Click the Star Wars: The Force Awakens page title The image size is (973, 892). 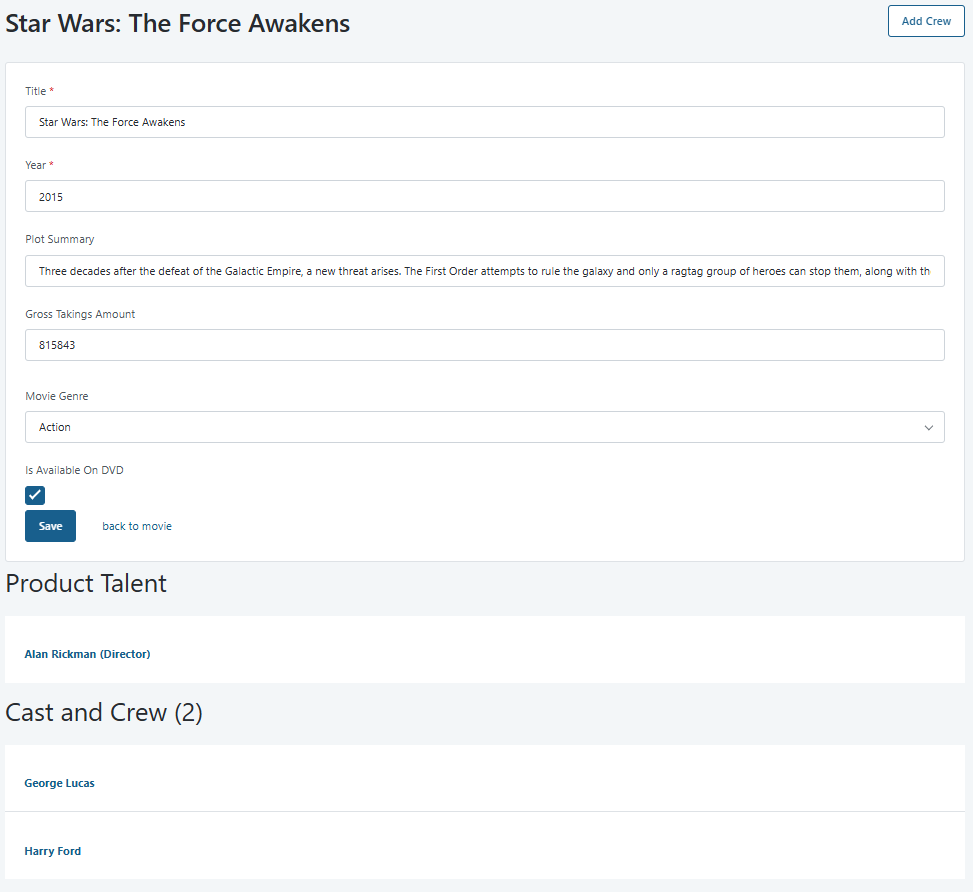coord(177,24)
